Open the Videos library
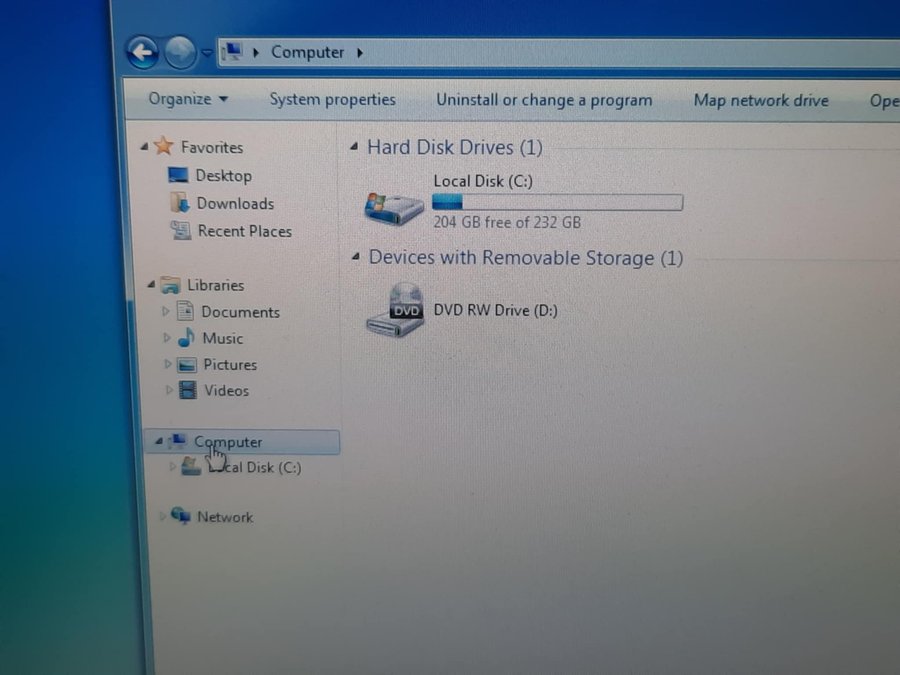The image size is (900, 675). coord(226,391)
